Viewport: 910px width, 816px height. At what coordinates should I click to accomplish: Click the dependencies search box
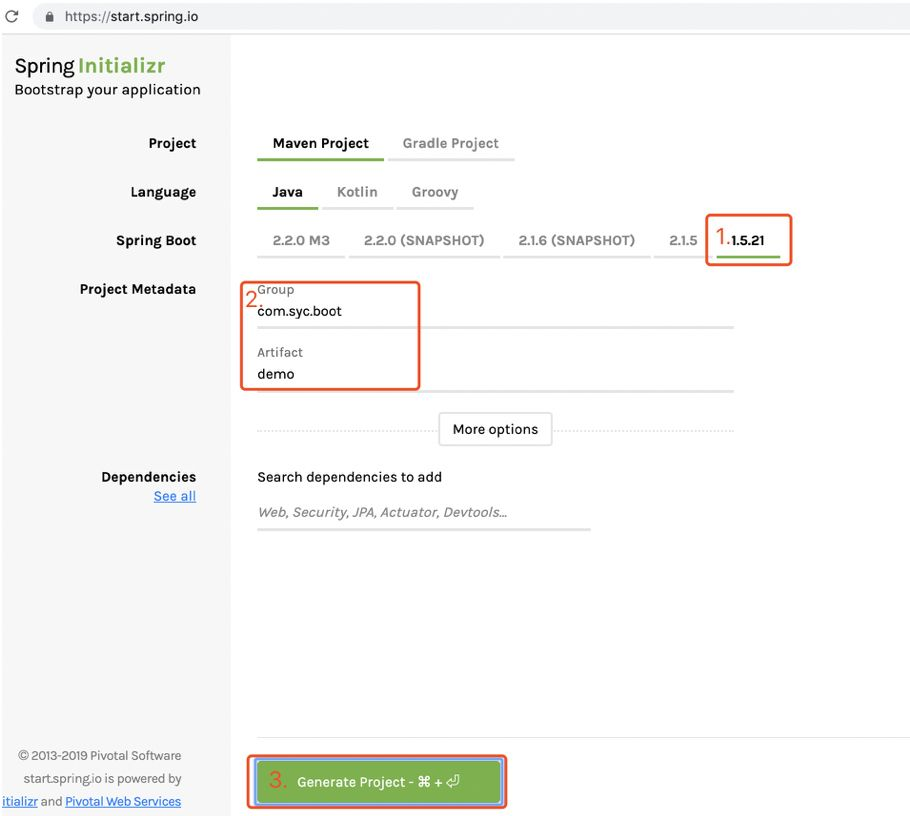click(424, 512)
